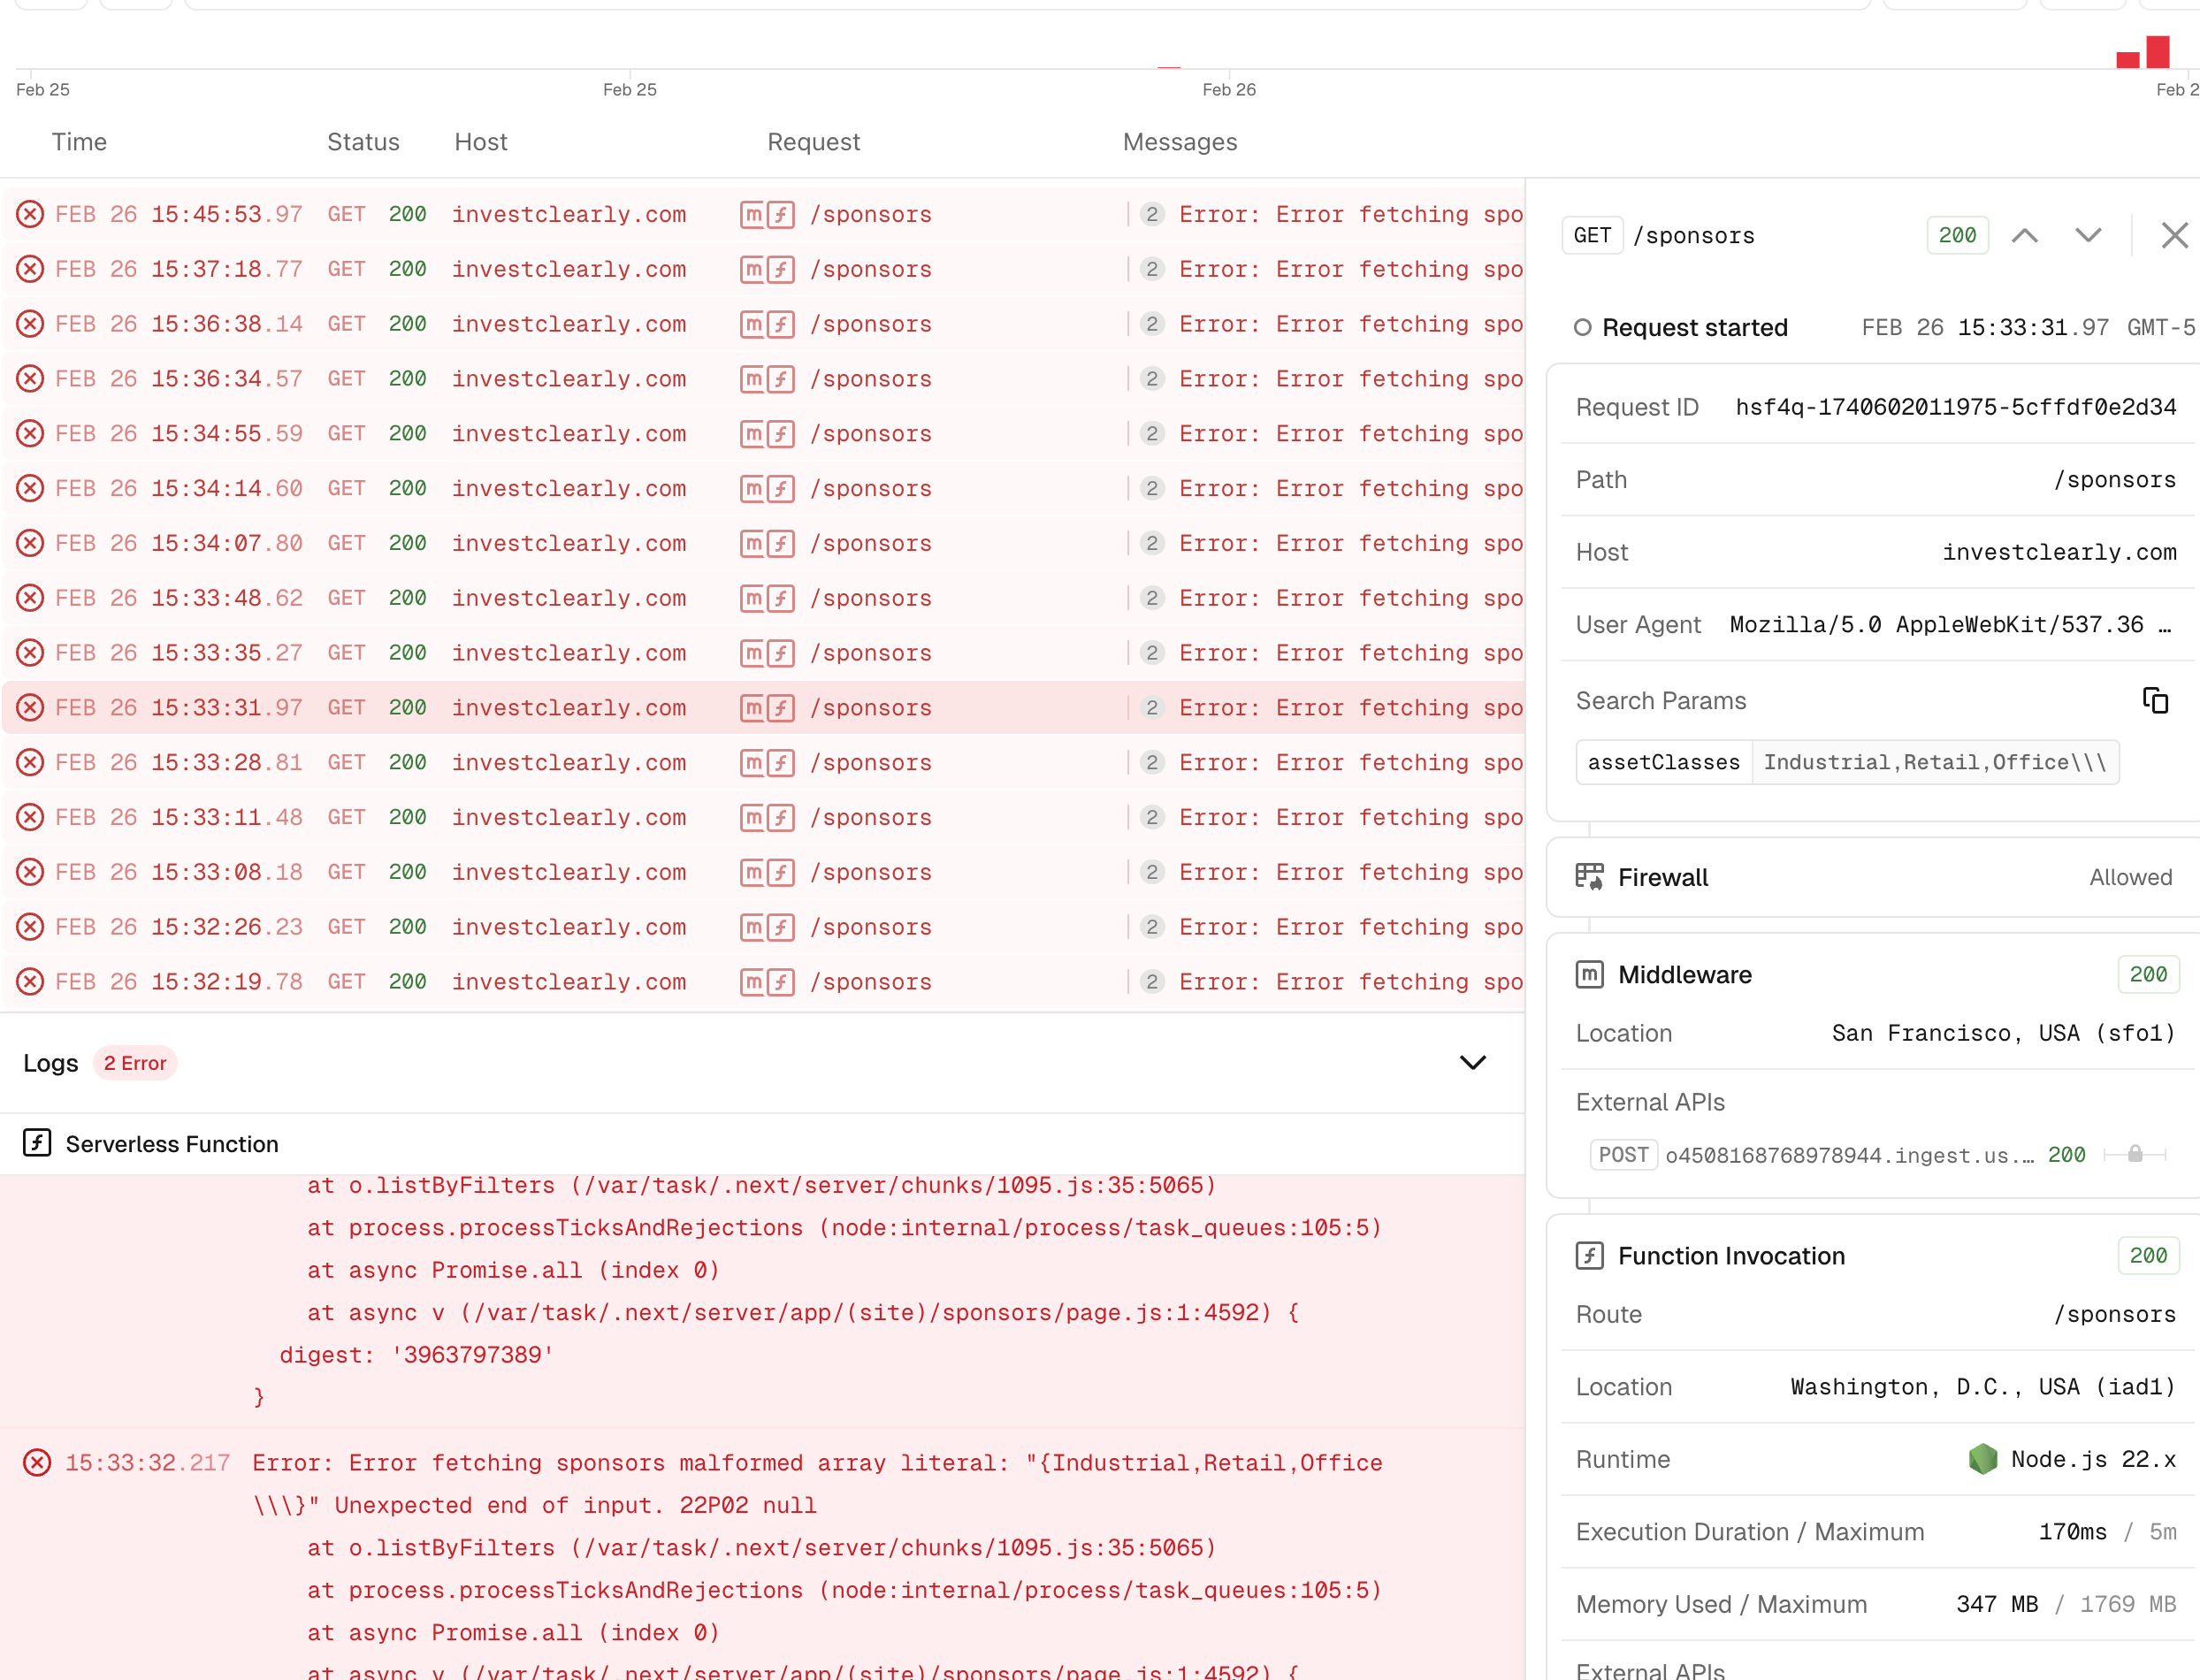The height and width of the screenshot is (1680, 2200).
Task: Click the assetClasses search param value
Action: [1934, 762]
